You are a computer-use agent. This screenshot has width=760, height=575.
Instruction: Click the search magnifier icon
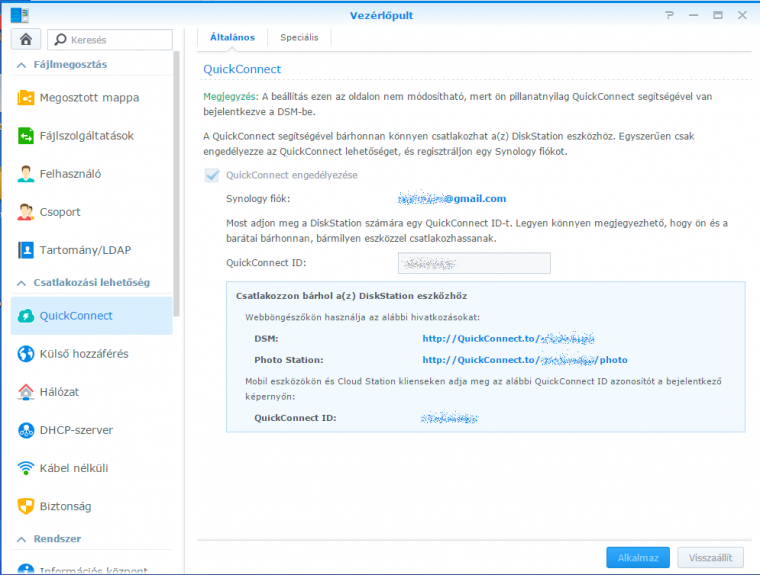[x=60, y=39]
